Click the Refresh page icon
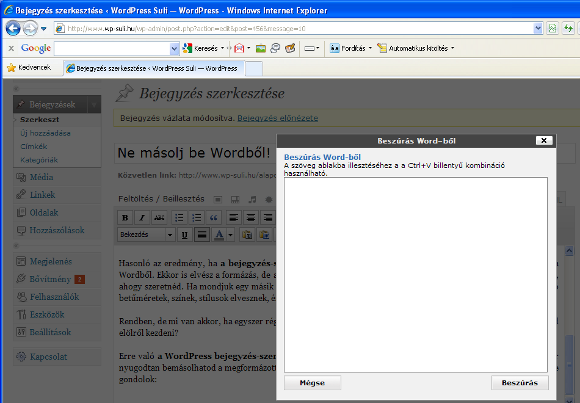This screenshot has width=580, height=403. tap(568, 28)
